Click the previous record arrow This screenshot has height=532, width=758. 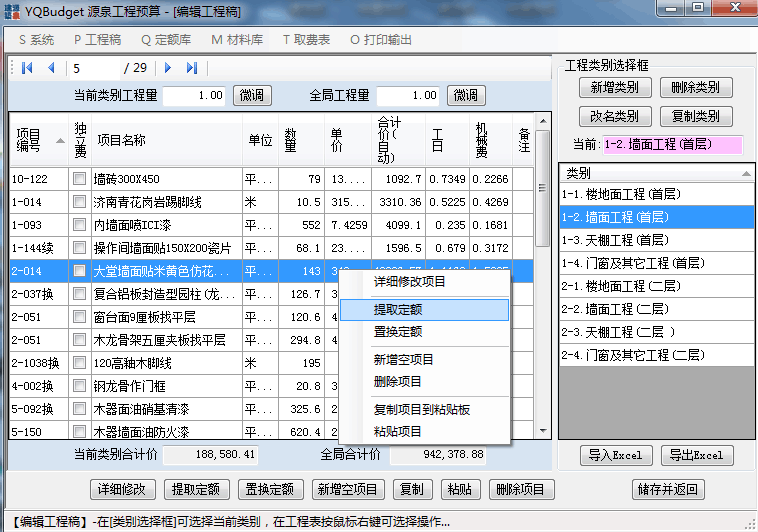tap(51, 68)
